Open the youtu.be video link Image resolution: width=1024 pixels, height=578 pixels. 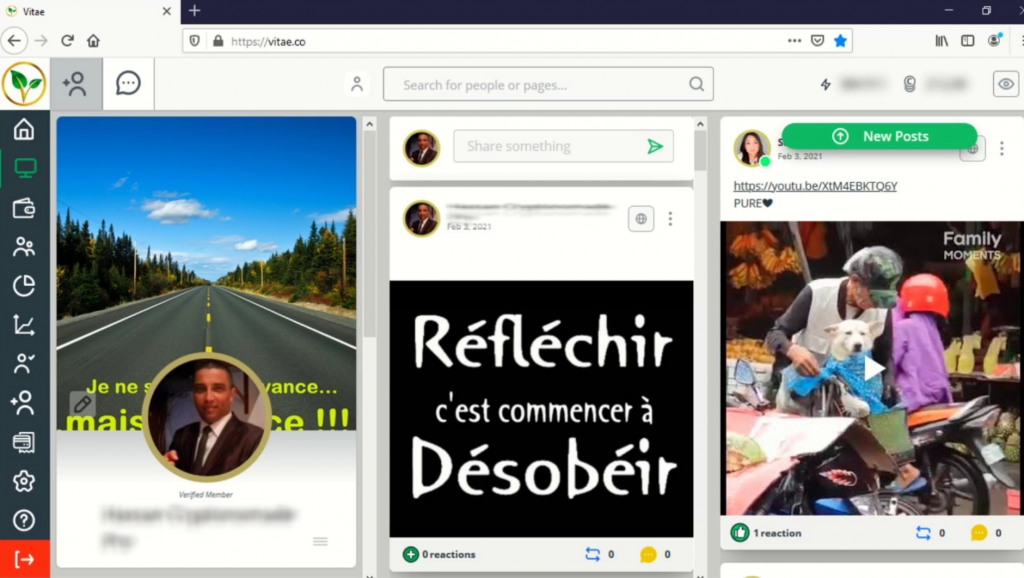pos(815,186)
